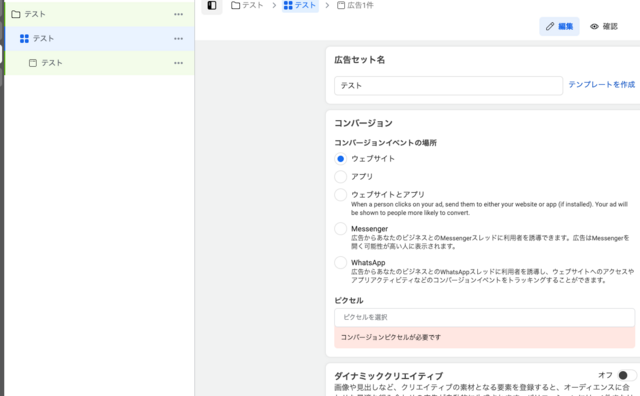Select the ad テスト tree row
Image resolution: width=640 pixels, height=396 pixels.
click(99, 63)
